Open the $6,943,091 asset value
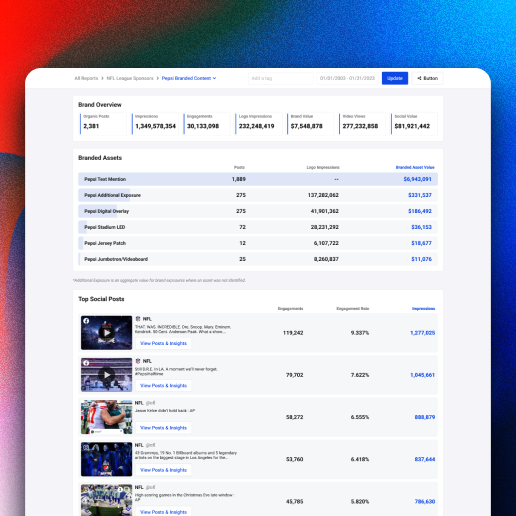 pyautogui.click(x=417, y=179)
